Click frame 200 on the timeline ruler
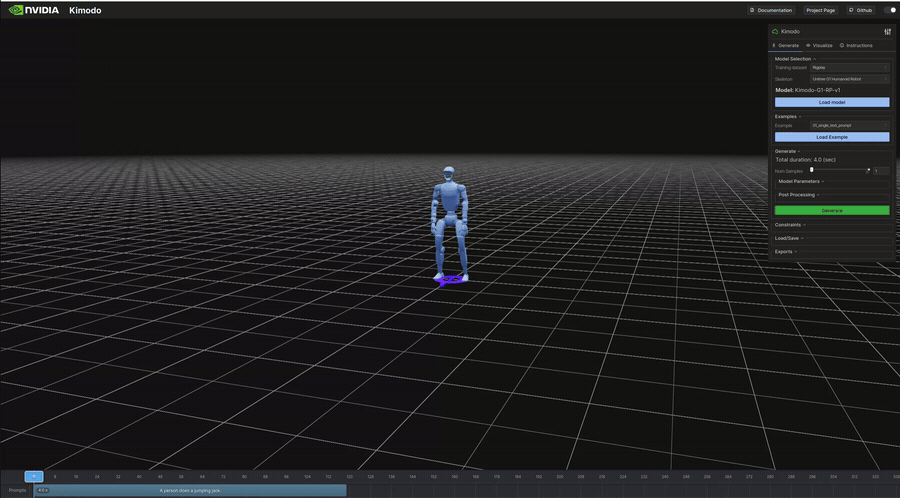The image size is (900, 498). pos(560,477)
